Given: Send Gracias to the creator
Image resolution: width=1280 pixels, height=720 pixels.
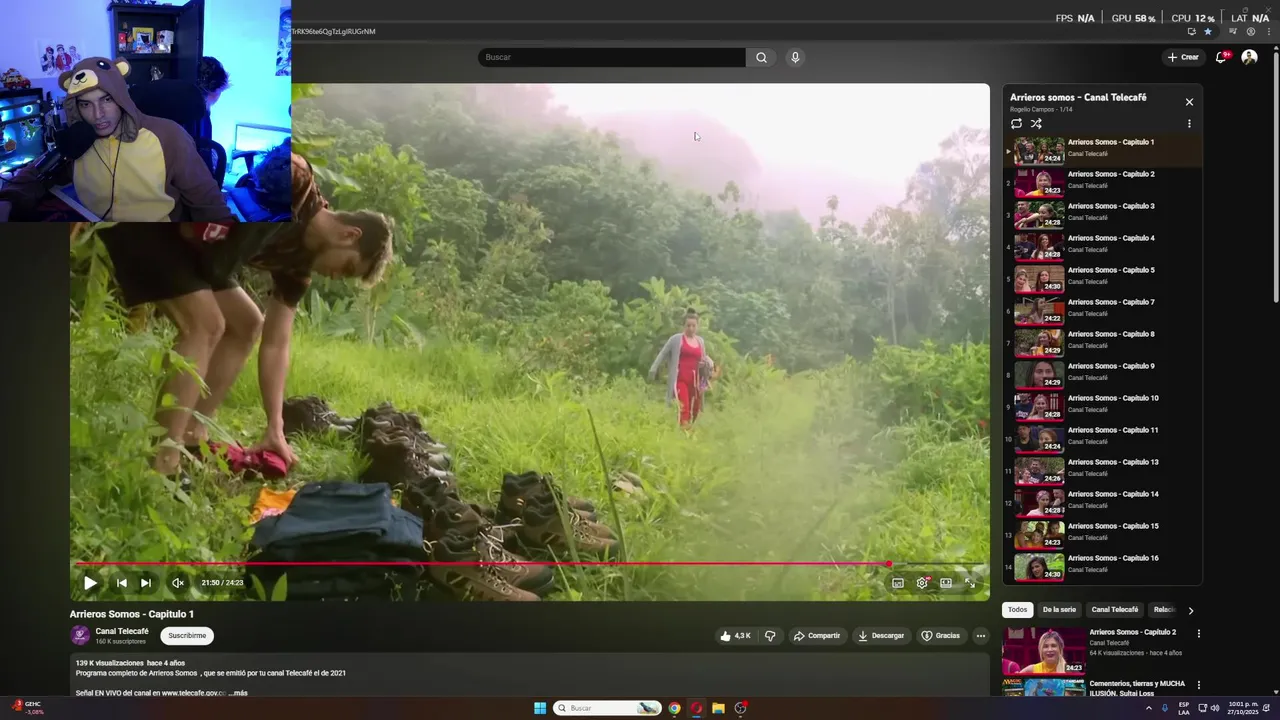Looking at the screenshot, I should pos(940,635).
